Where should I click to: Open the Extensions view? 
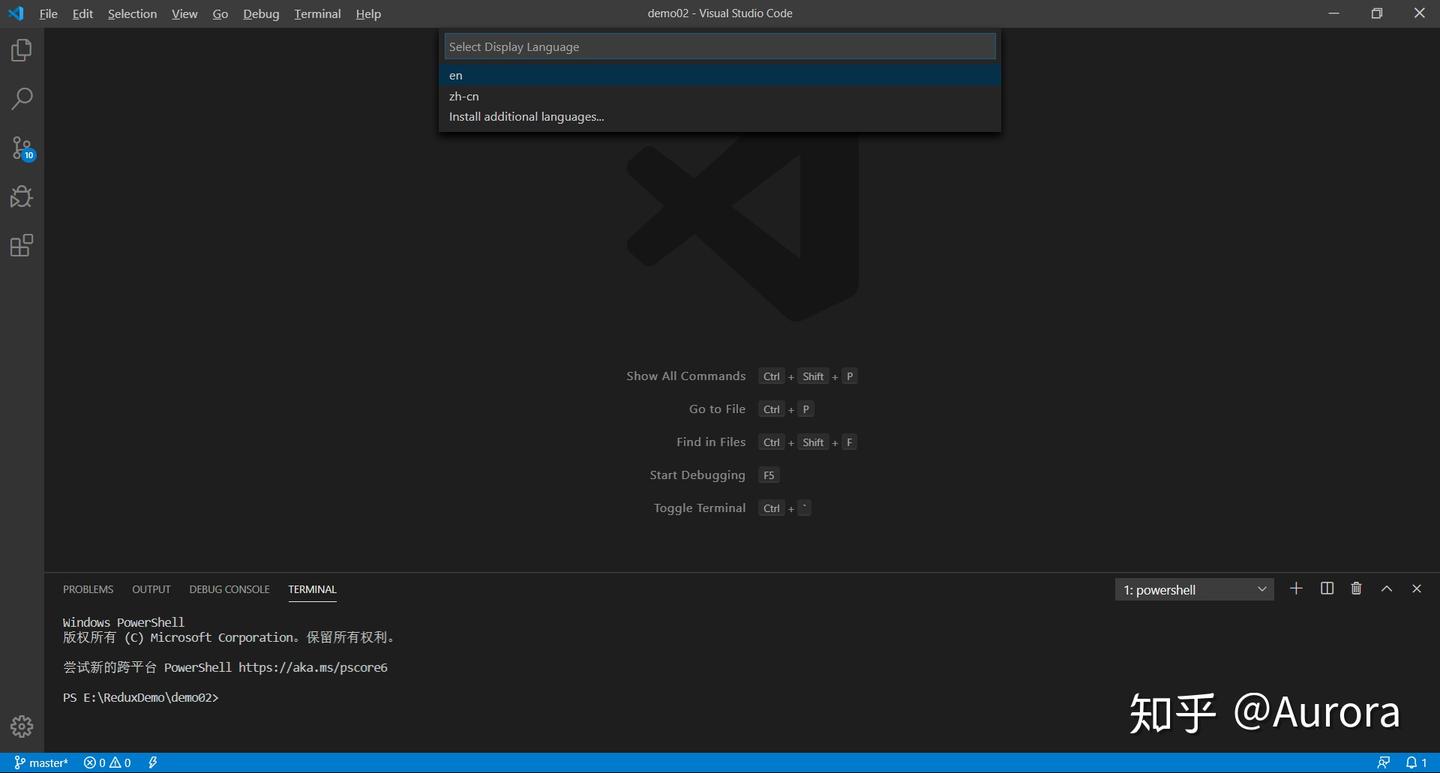pos(21,245)
